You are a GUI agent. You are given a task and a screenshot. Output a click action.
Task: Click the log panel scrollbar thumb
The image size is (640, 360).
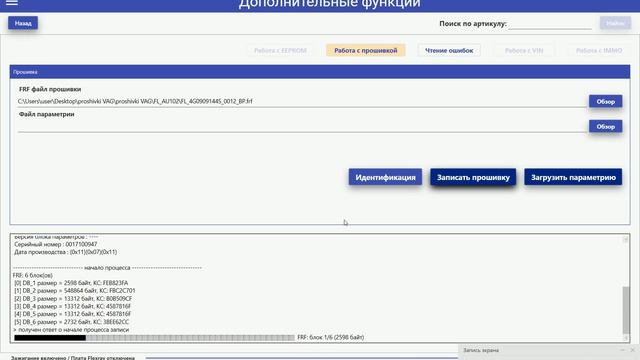(626, 310)
